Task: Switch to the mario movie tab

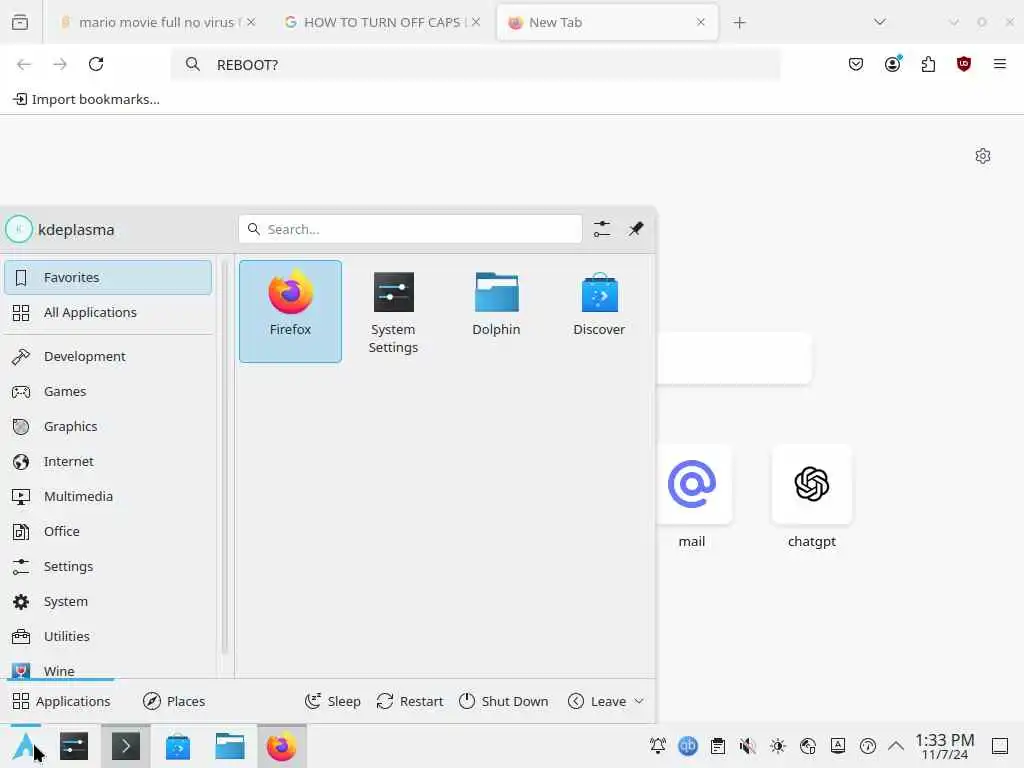Action: (157, 22)
